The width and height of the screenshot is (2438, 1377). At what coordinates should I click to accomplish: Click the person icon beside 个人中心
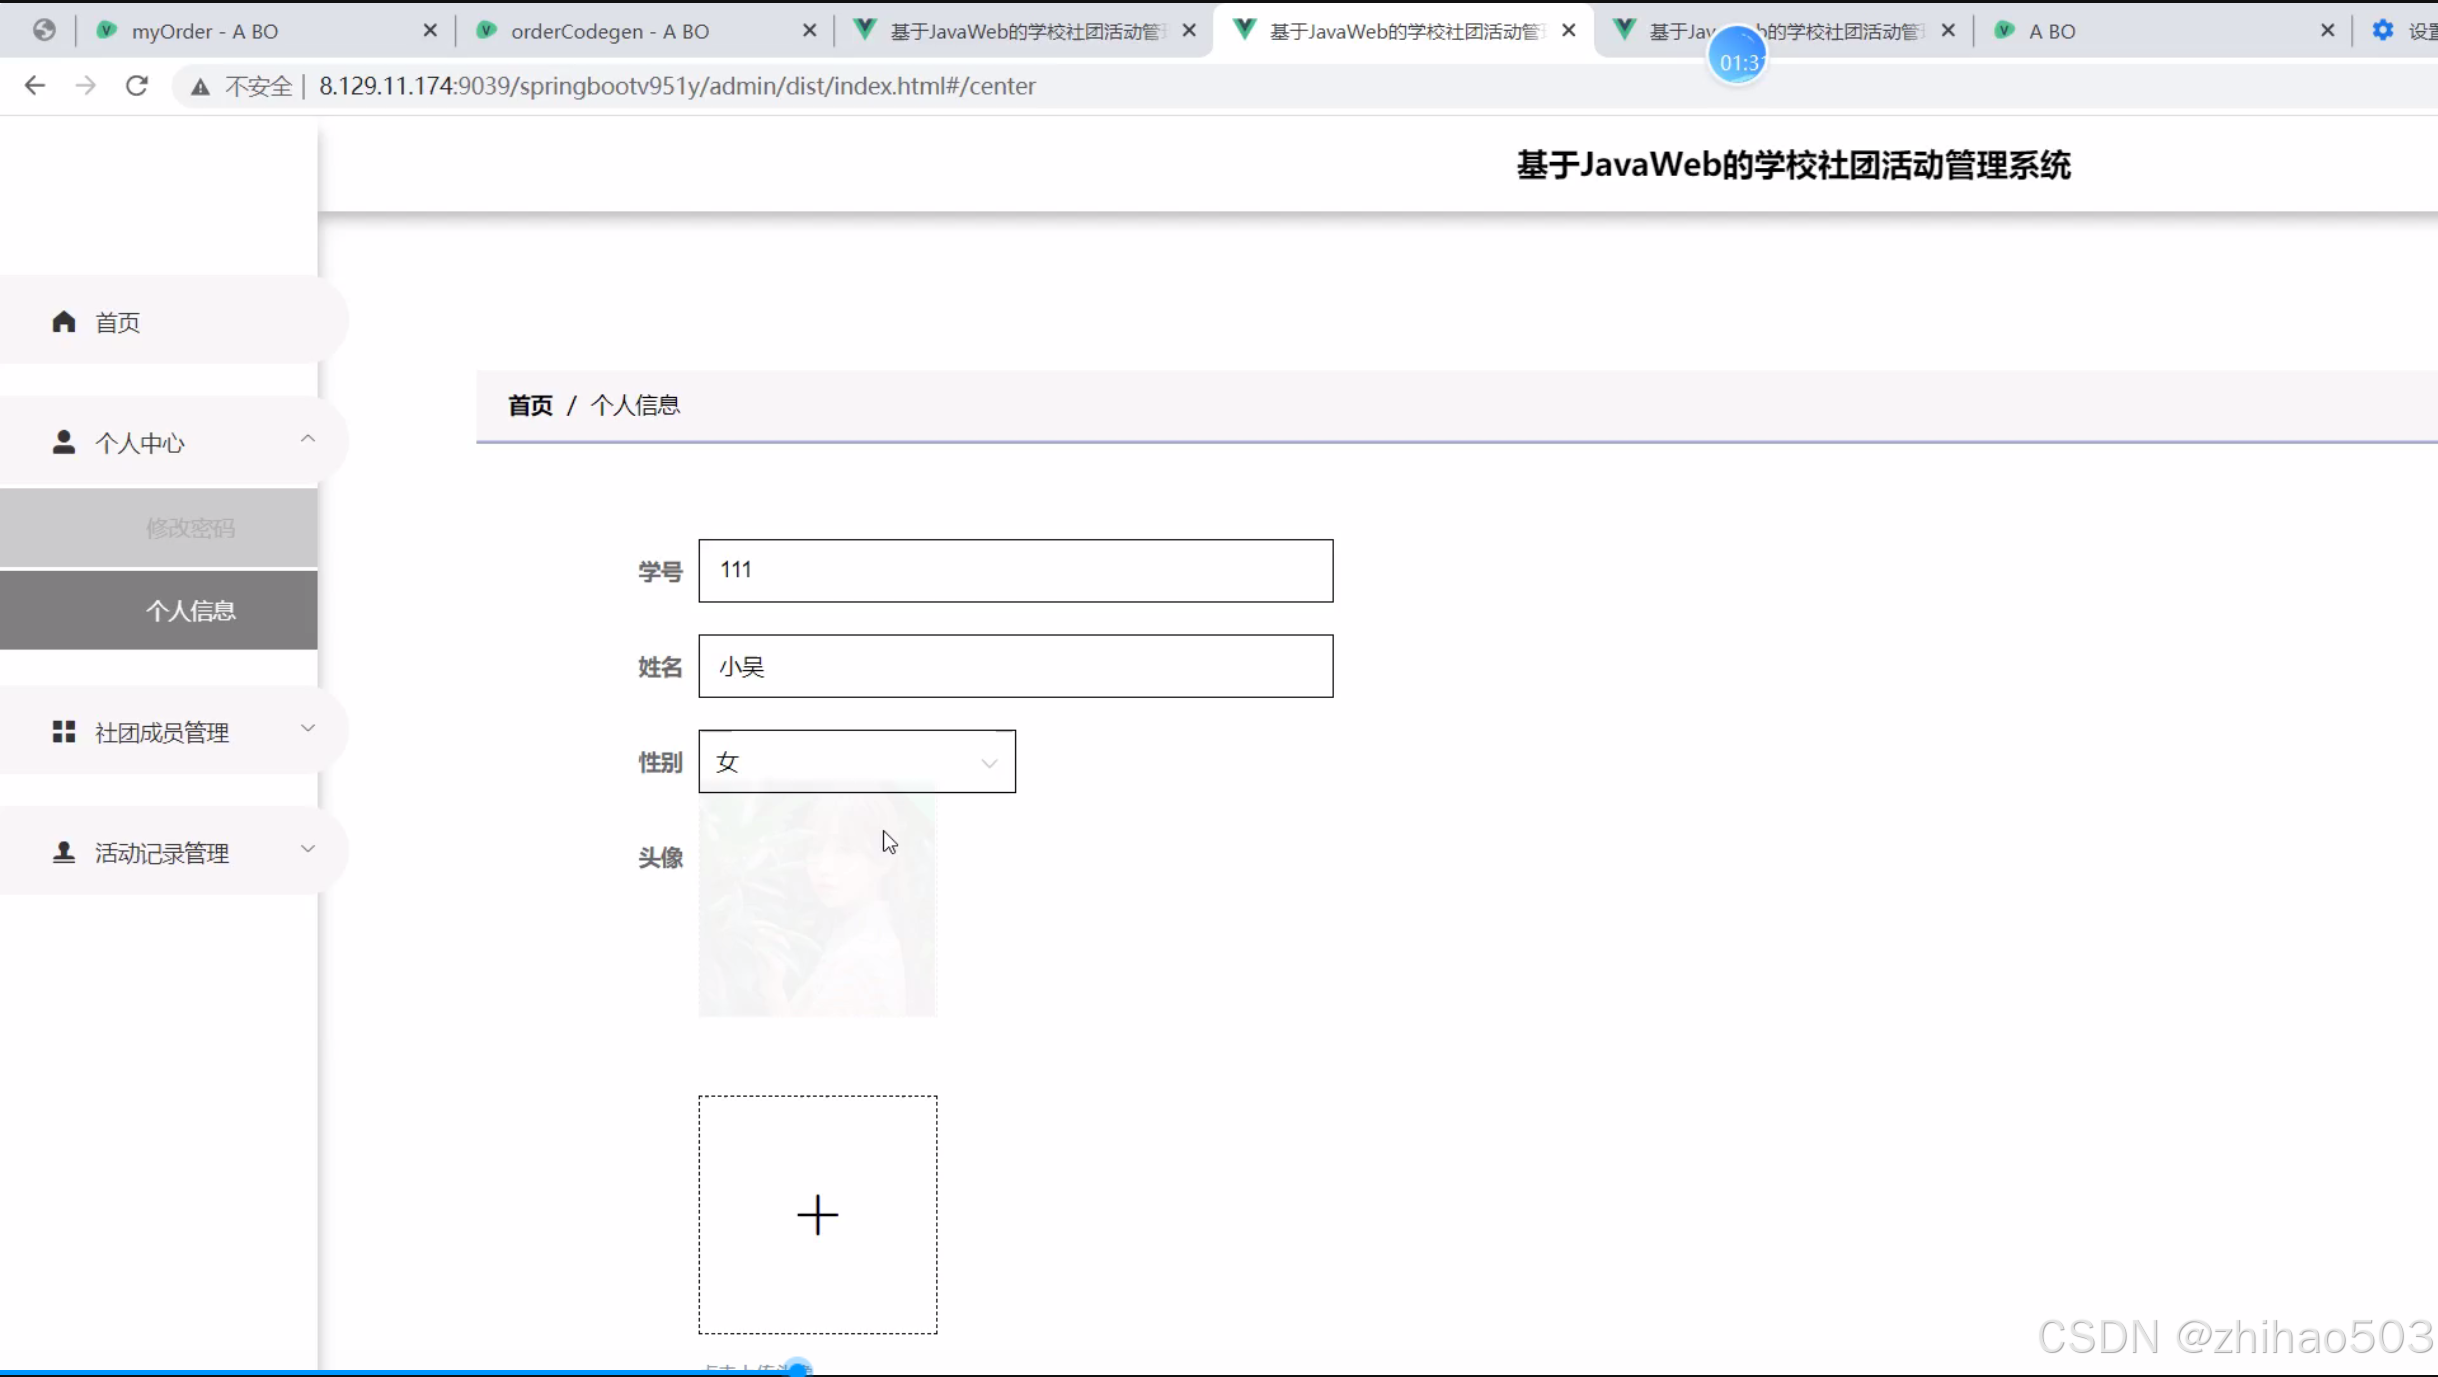point(64,442)
